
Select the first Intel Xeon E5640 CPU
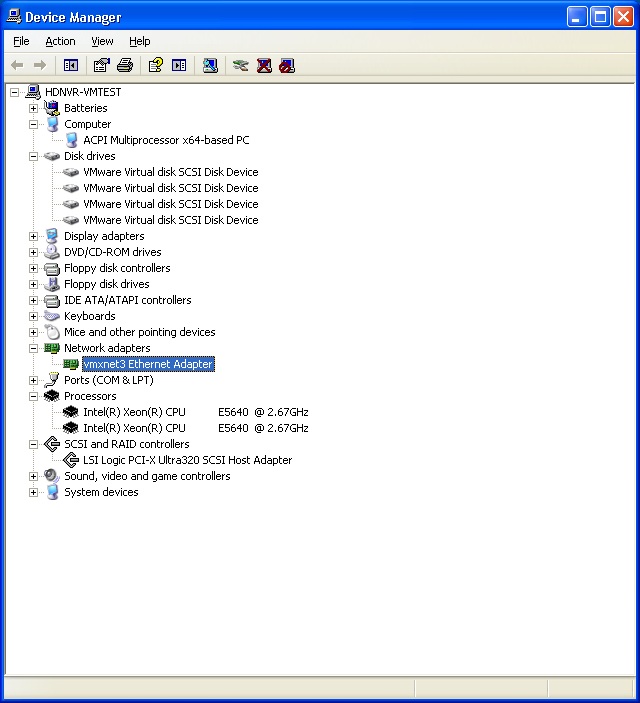pyautogui.click(x=196, y=412)
